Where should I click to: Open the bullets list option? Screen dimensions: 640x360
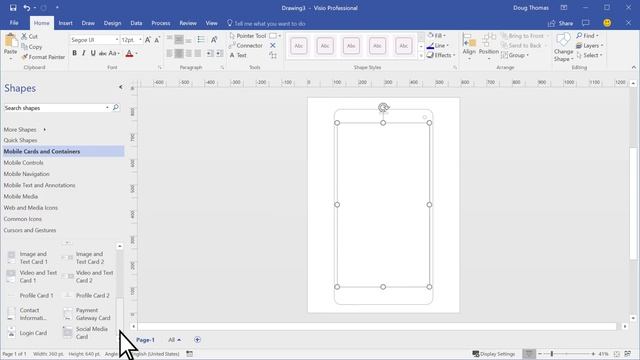point(201,39)
